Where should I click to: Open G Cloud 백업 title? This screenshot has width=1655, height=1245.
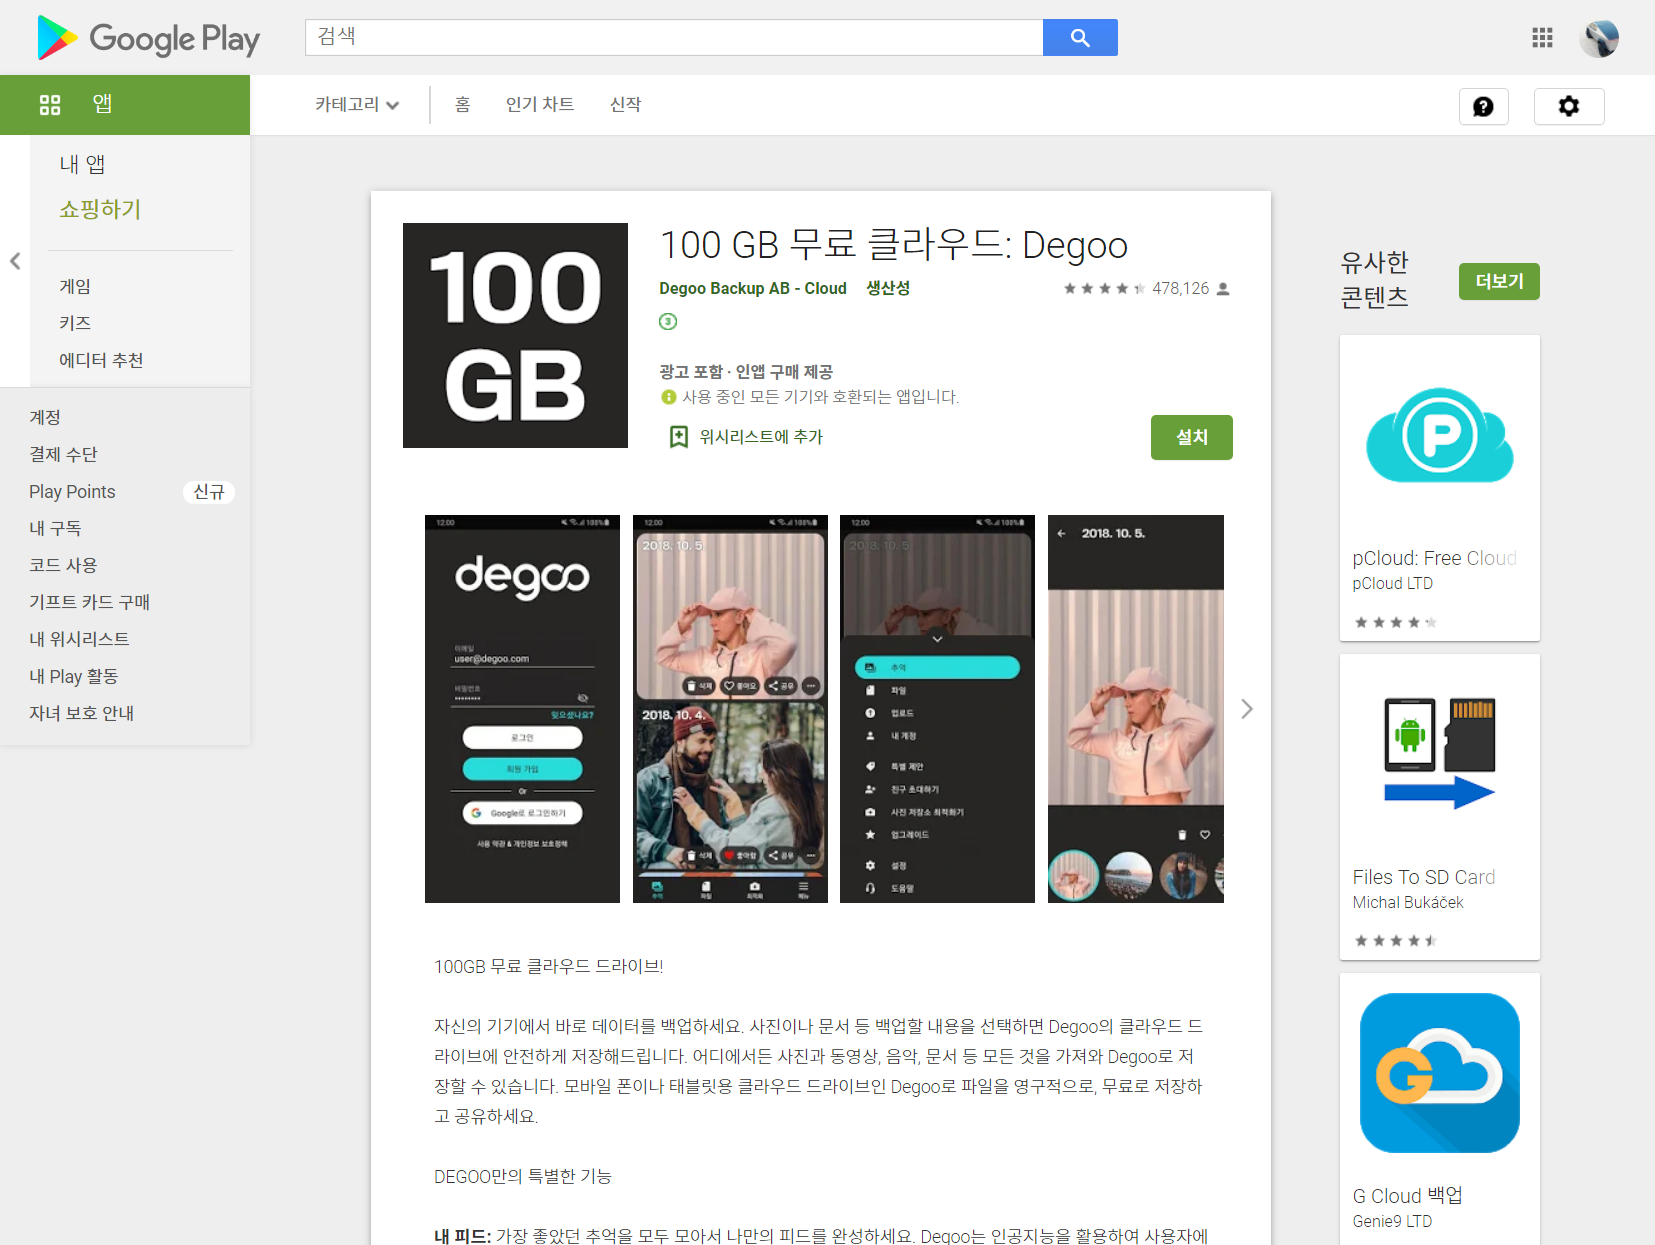(x=1408, y=1196)
